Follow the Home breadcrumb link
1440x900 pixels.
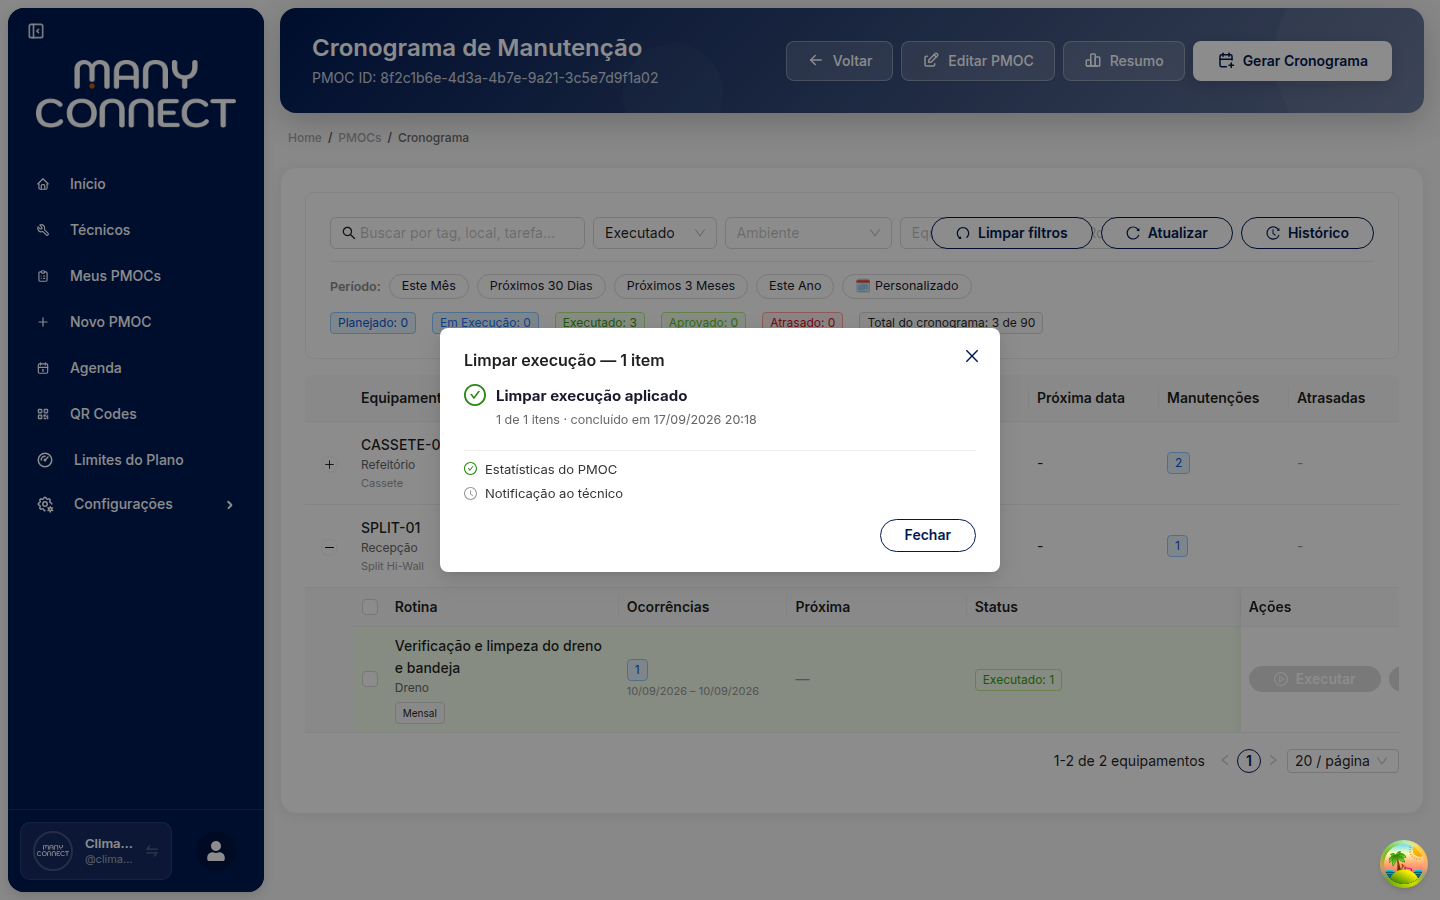pyautogui.click(x=305, y=138)
